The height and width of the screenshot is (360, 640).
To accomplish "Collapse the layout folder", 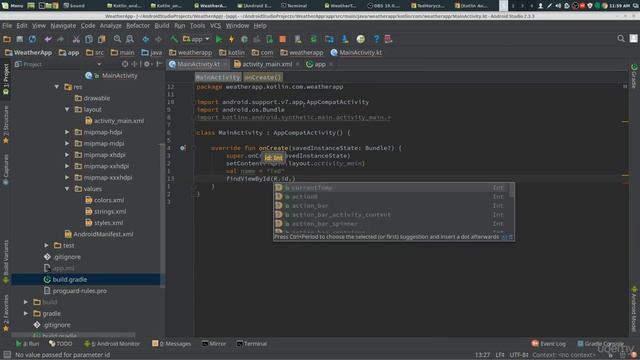I will 67,109.
